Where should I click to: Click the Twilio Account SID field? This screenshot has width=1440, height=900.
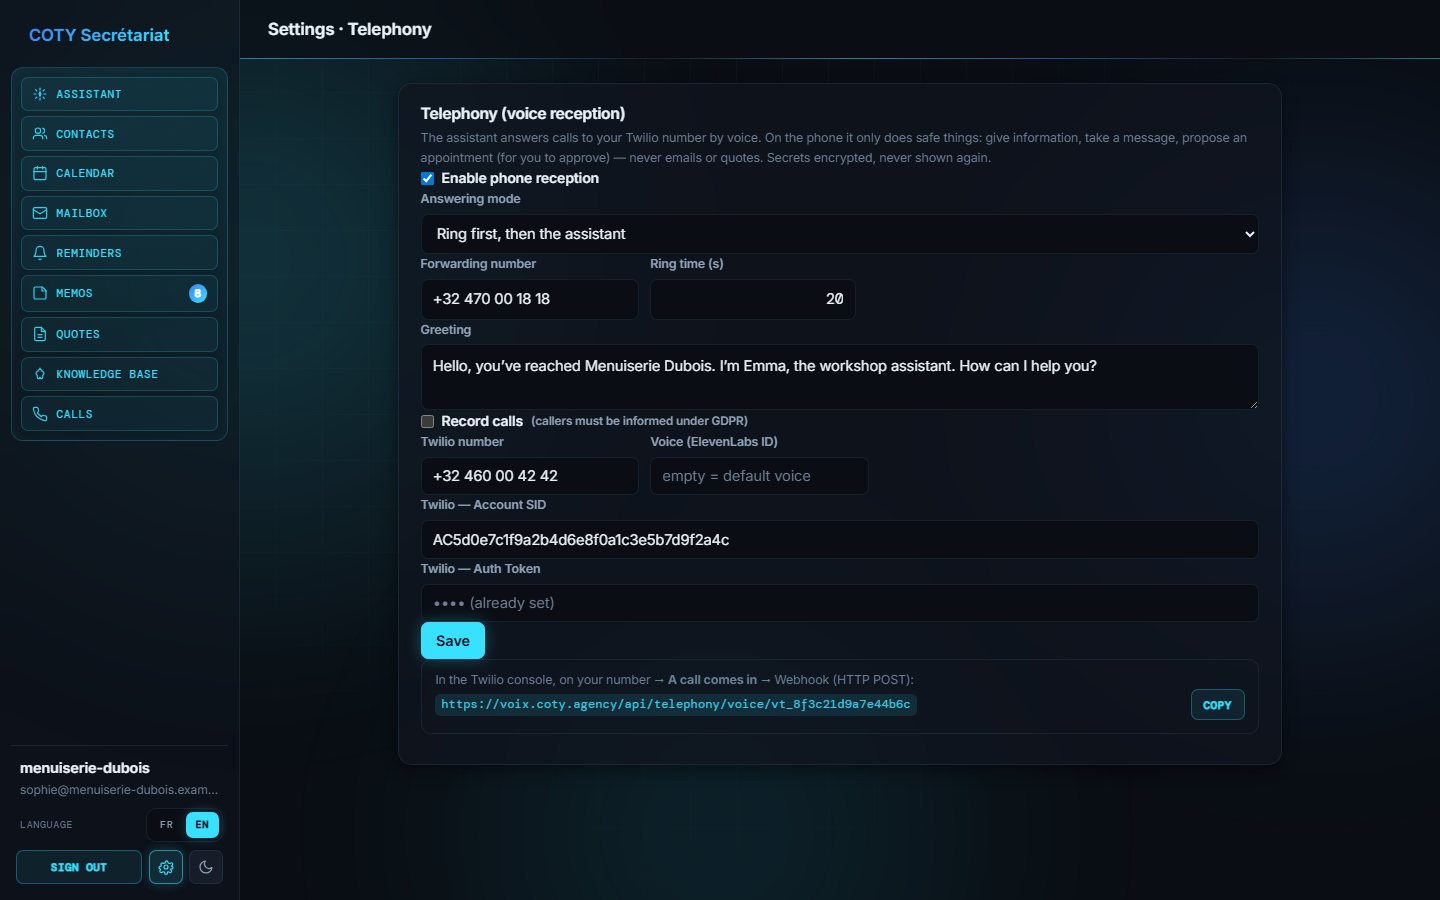(x=839, y=540)
